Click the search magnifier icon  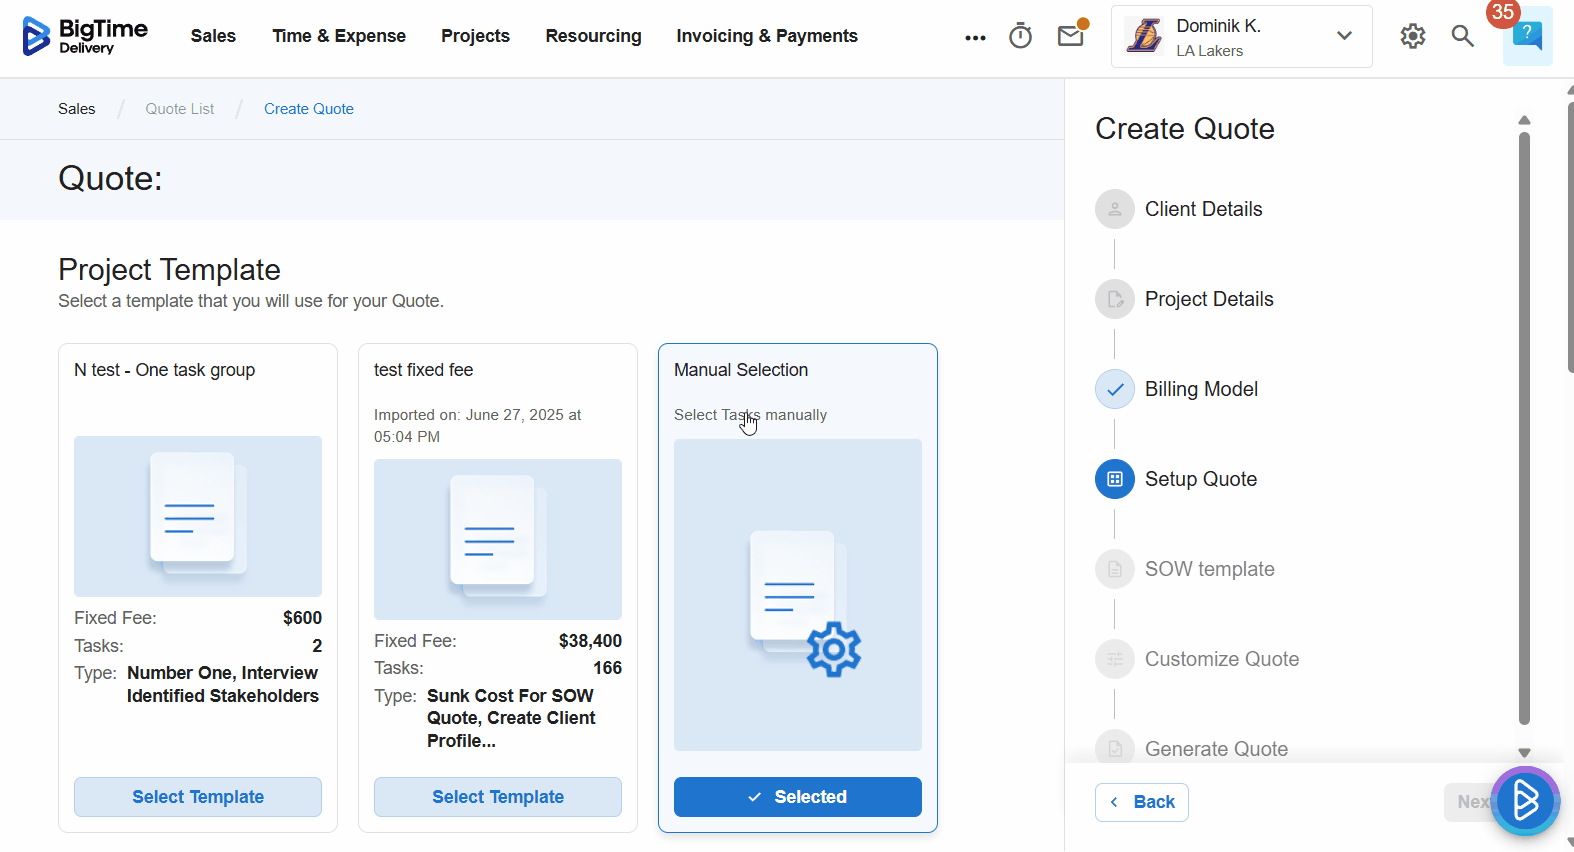click(x=1462, y=36)
